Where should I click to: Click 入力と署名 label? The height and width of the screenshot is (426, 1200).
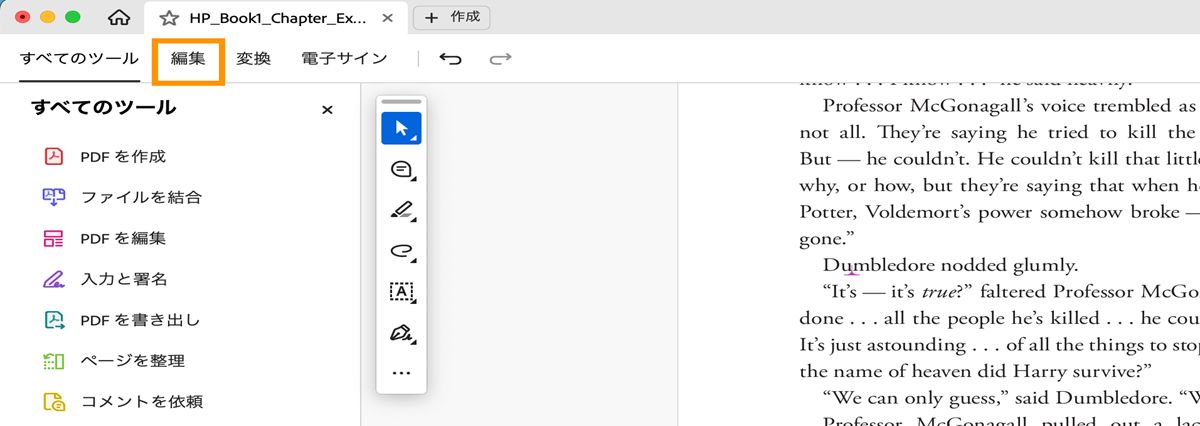[124, 279]
